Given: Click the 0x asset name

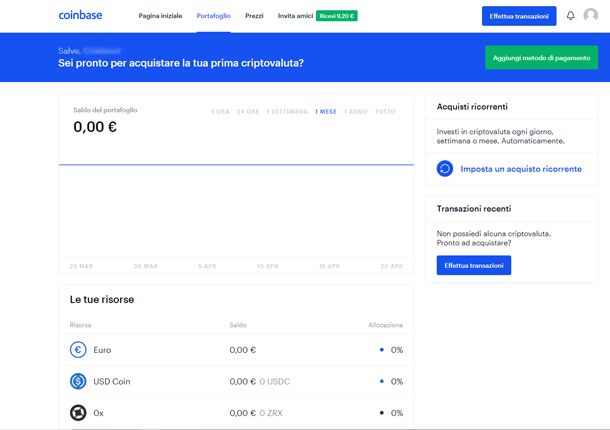Looking at the screenshot, I should click(x=98, y=413).
